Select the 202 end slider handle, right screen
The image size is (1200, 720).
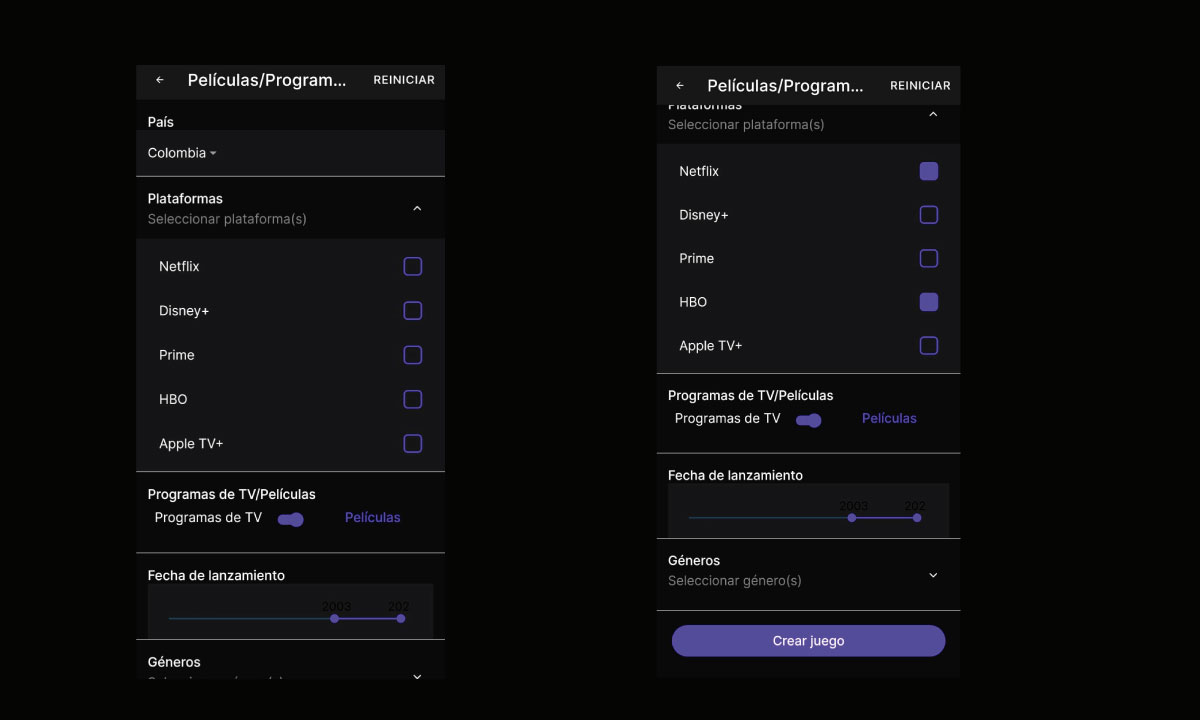[917, 518]
